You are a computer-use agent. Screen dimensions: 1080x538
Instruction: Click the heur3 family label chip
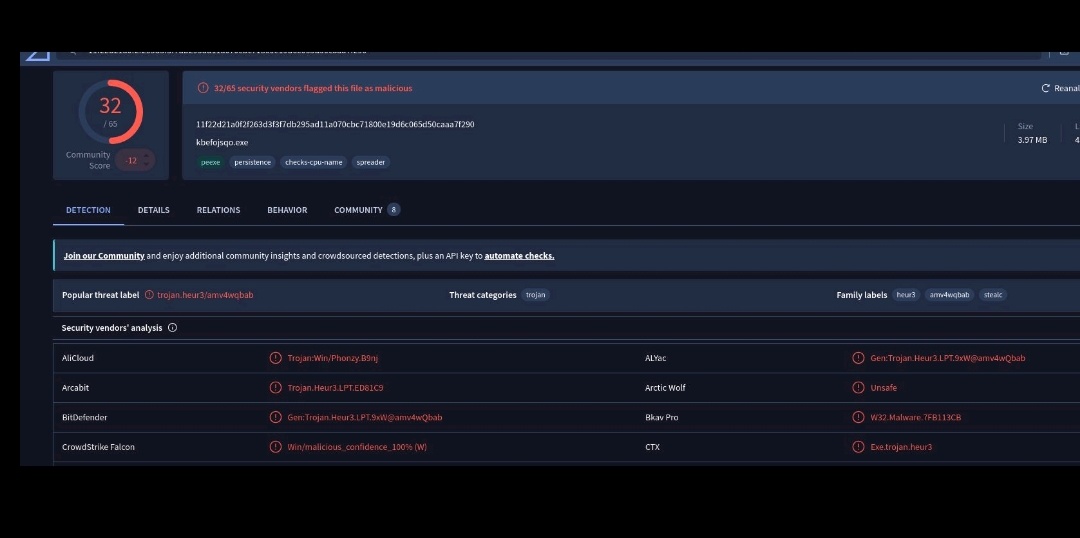[x=906, y=295]
